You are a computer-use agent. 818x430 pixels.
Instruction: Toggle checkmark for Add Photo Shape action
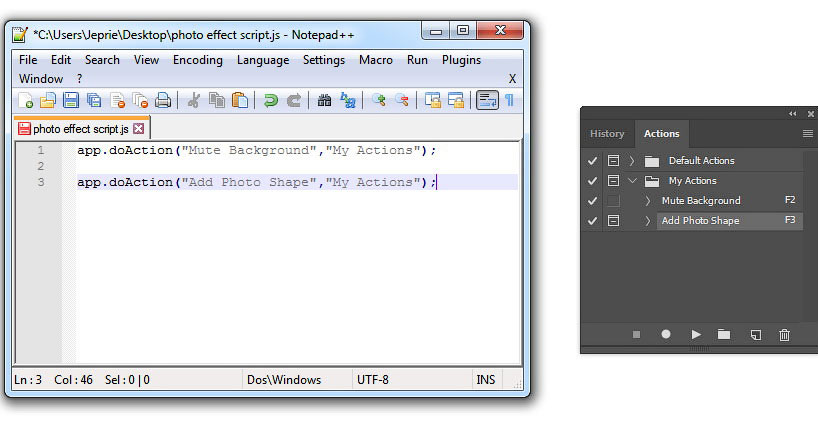click(x=592, y=221)
